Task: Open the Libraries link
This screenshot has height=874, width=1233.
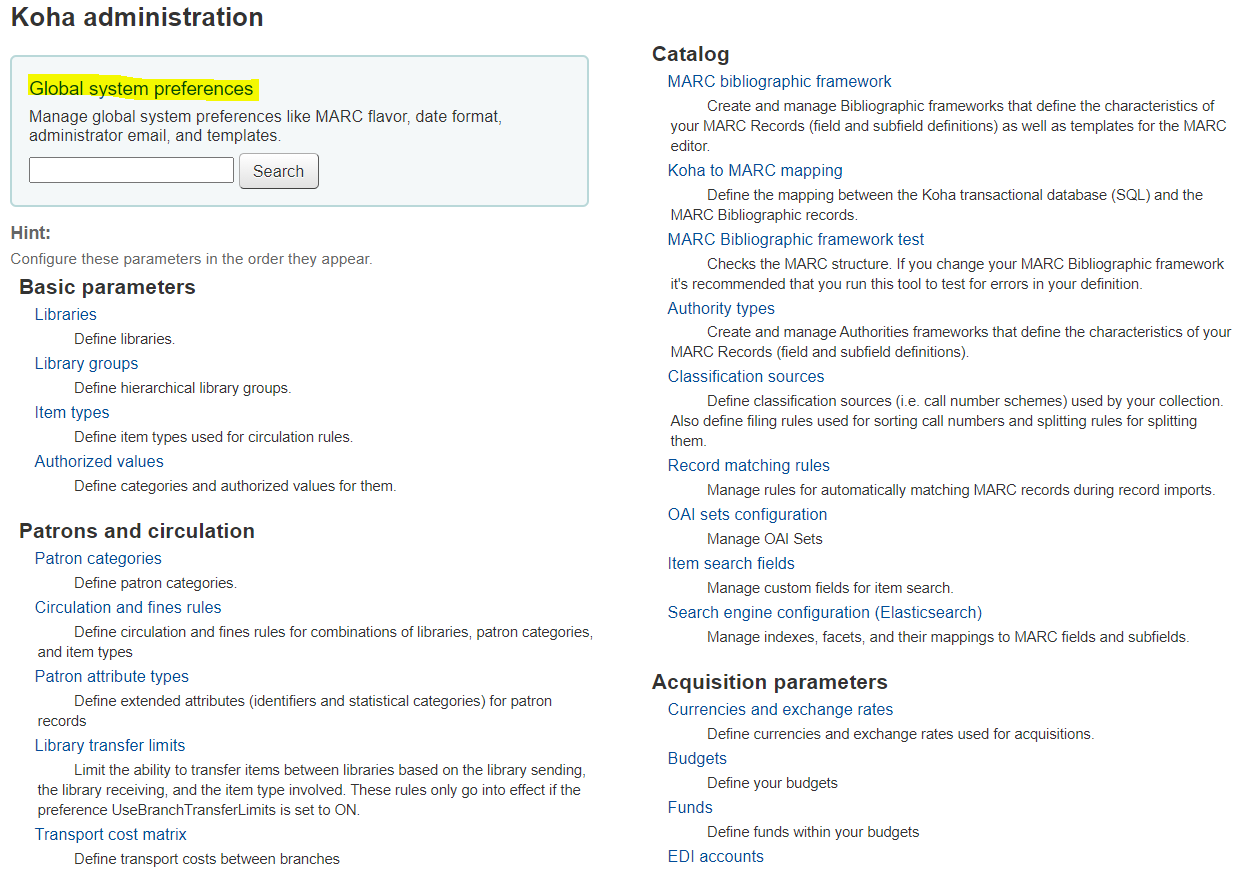Action: pos(66,314)
